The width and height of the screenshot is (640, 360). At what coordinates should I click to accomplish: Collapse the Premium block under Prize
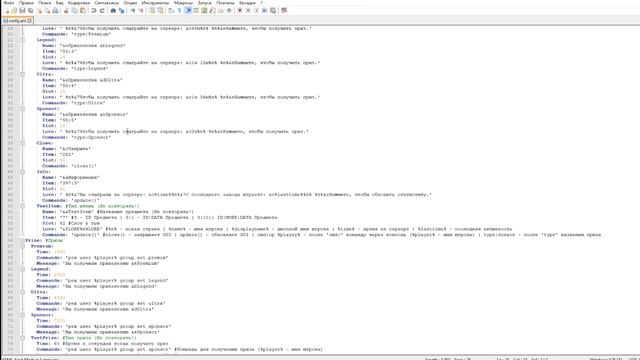22,246
